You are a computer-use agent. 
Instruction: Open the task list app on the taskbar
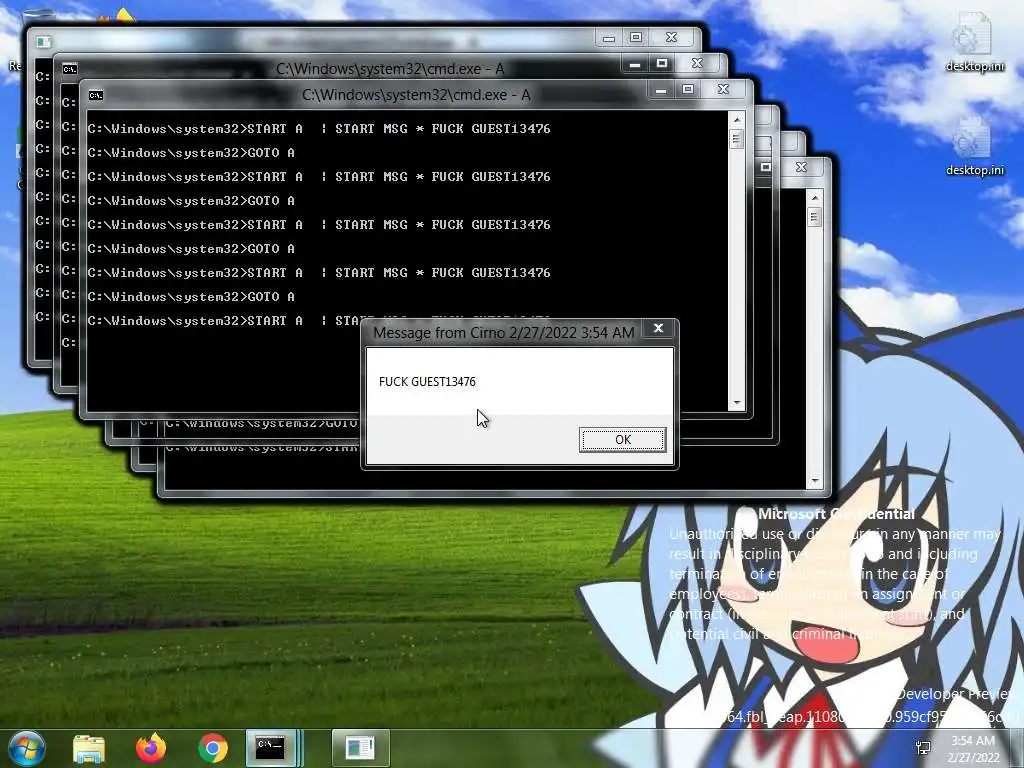[x=360, y=748]
